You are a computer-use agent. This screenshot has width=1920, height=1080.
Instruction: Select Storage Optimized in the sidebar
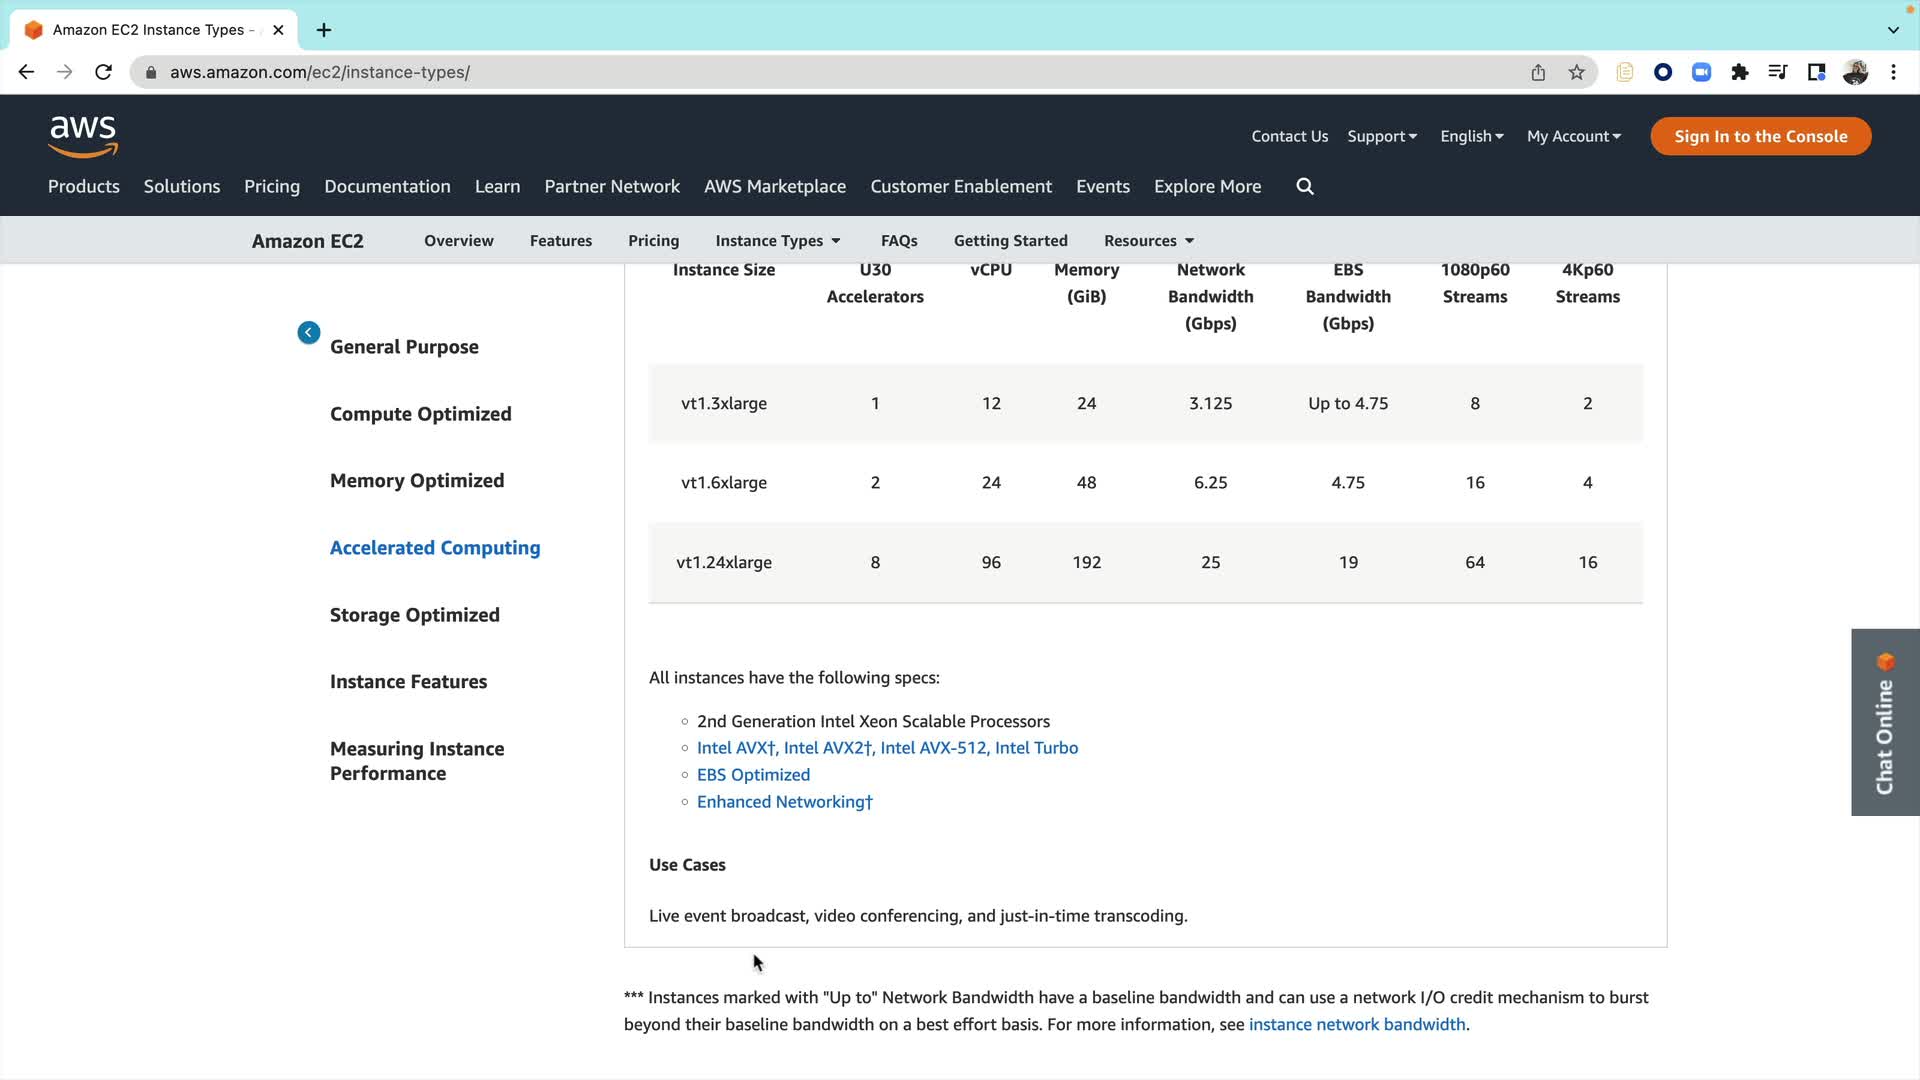click(415, 615)
